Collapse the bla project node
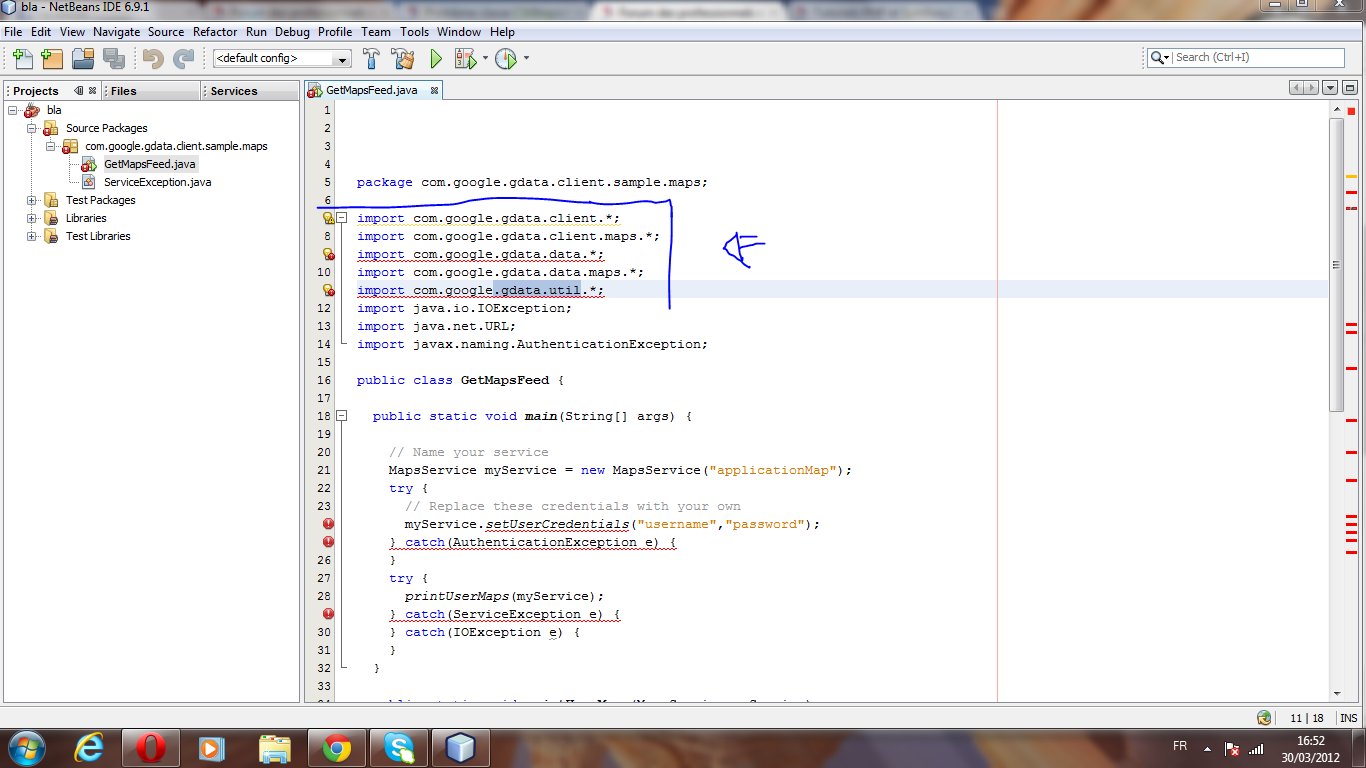The width and height of the screenshot is (1366, 768). 13,110
